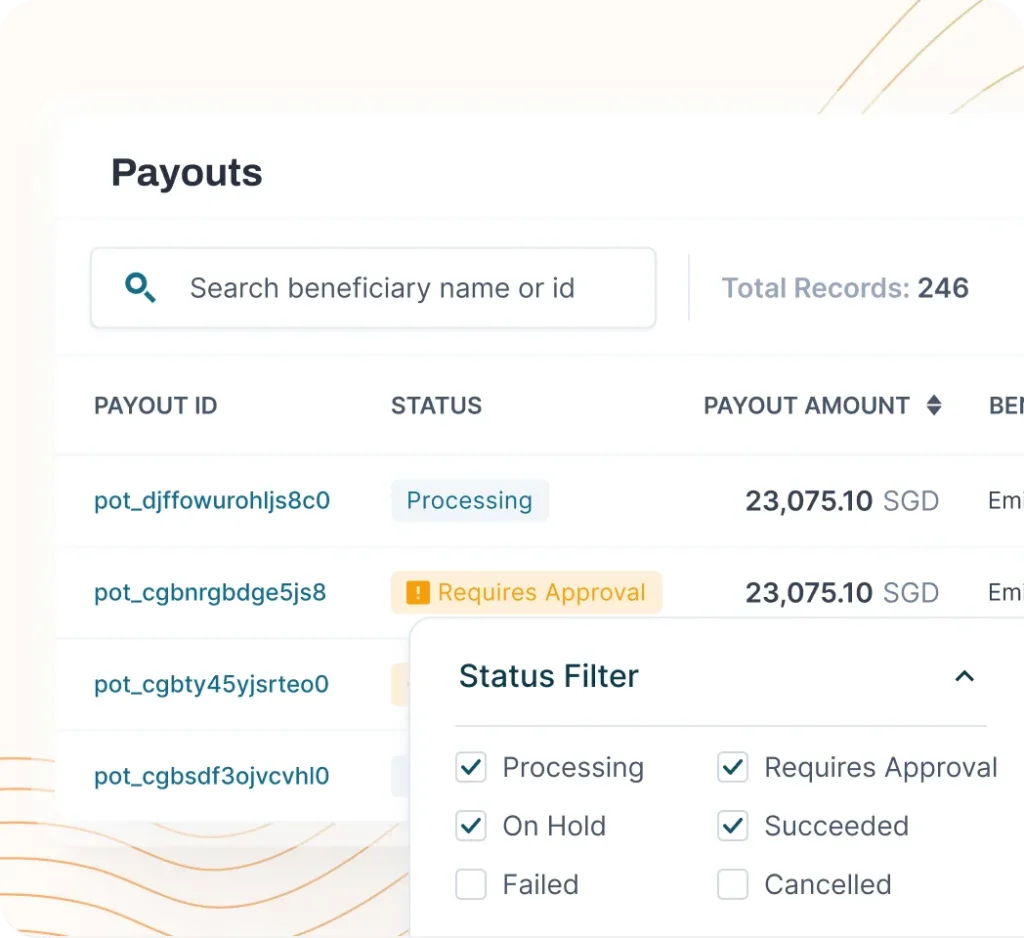
Task: Click the Payout ID column header
Action: tap(155, 405)
